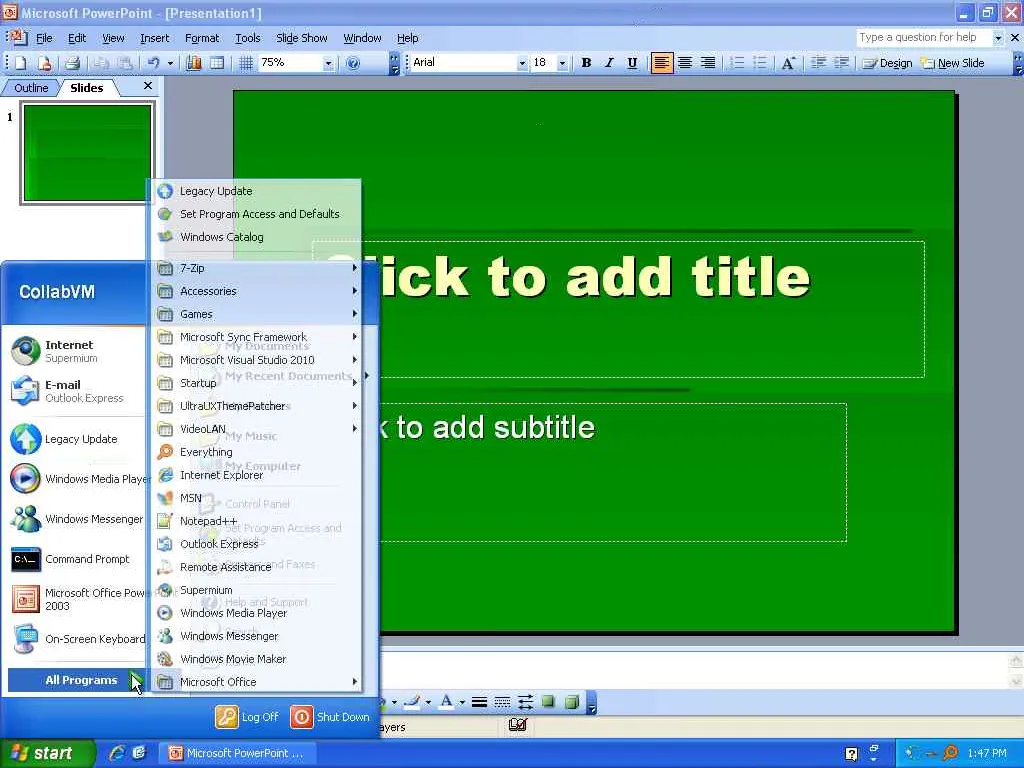Select Align Right

[708, 63]
